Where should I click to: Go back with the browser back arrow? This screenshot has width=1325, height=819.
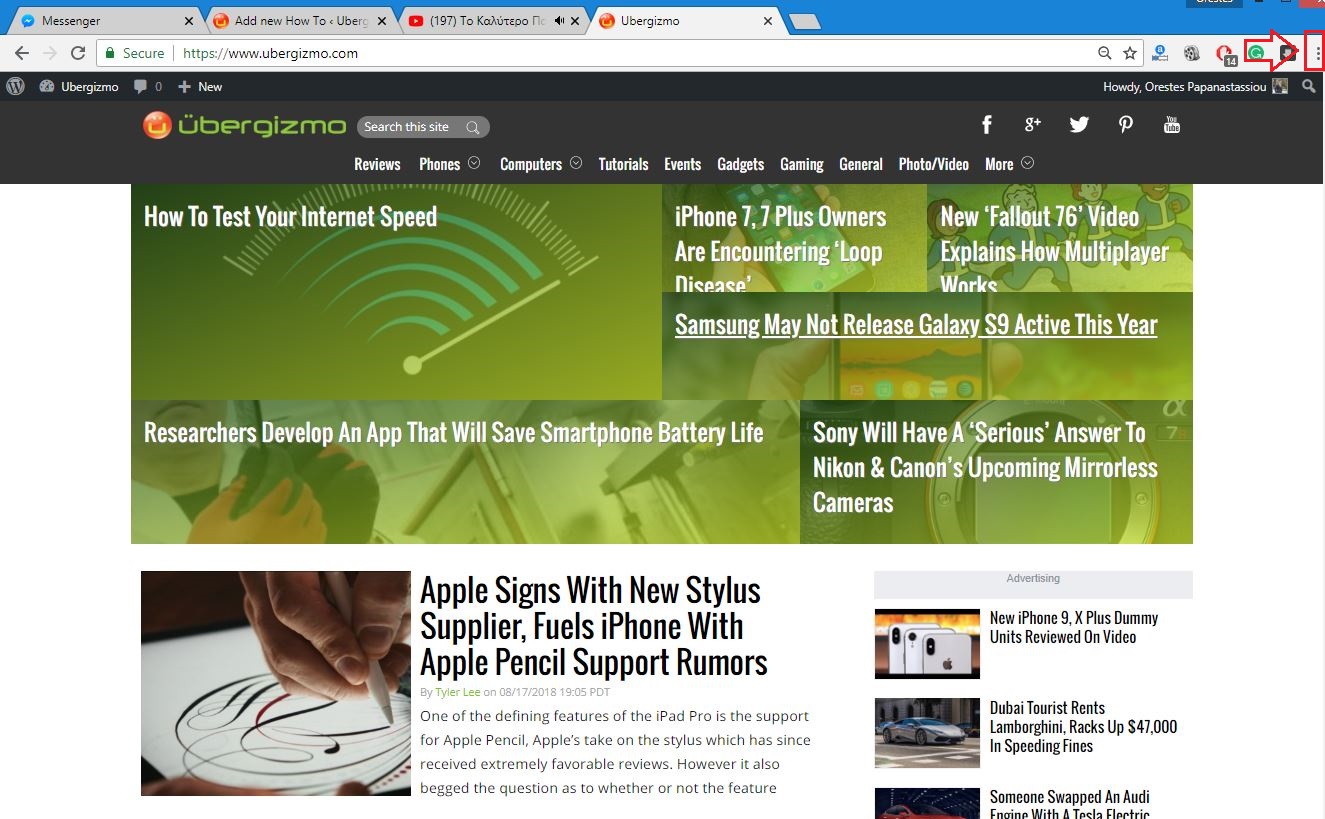click(x=21, y=53)
